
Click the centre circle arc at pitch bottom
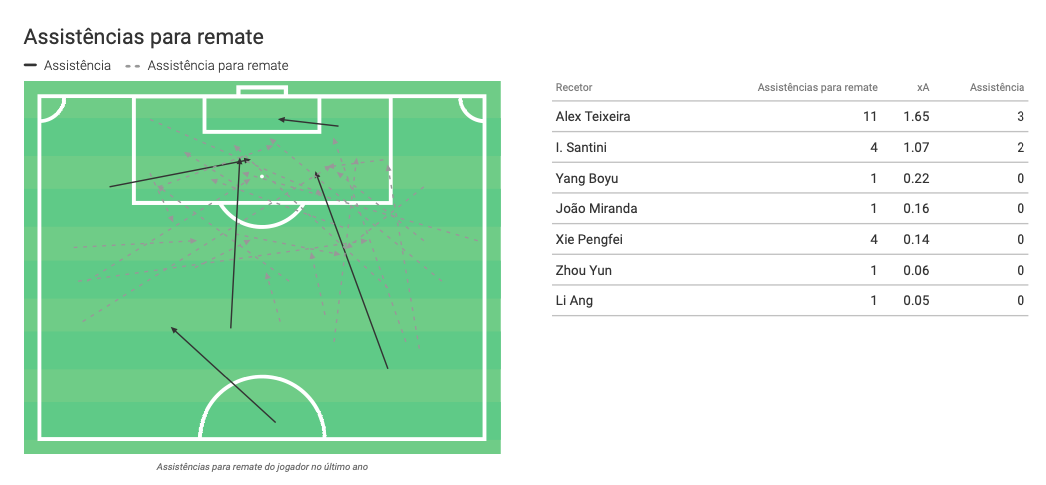(262, 406)
